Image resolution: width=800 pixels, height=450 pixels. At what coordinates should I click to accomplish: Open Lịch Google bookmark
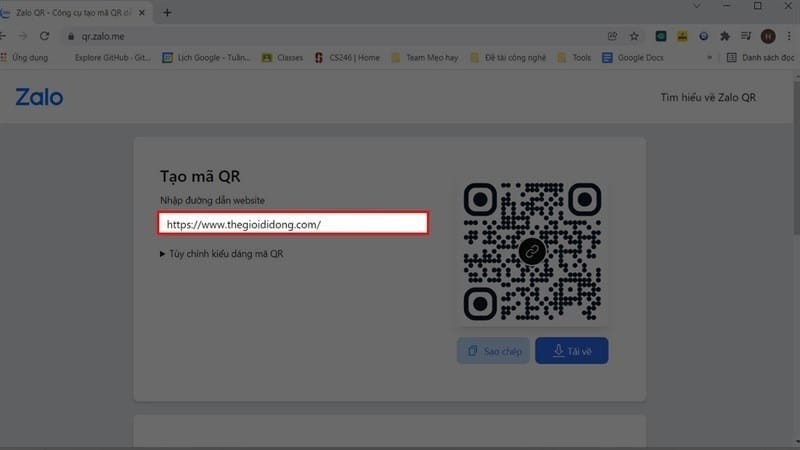(x=206, y=58)
